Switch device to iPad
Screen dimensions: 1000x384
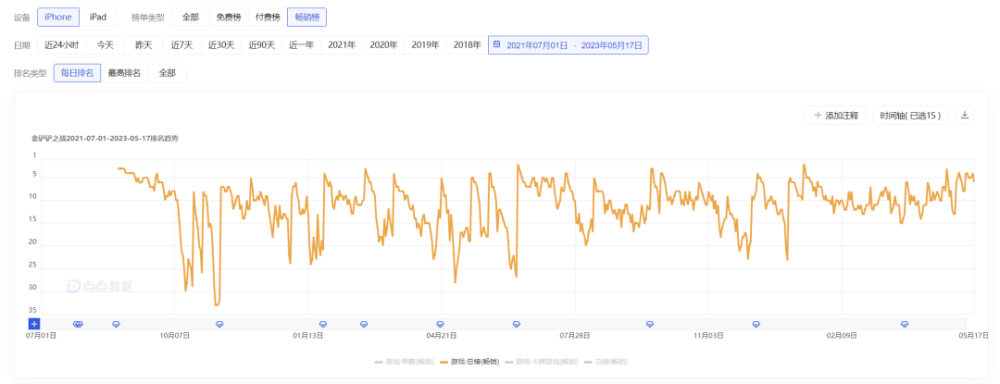(x=98, y=17)
